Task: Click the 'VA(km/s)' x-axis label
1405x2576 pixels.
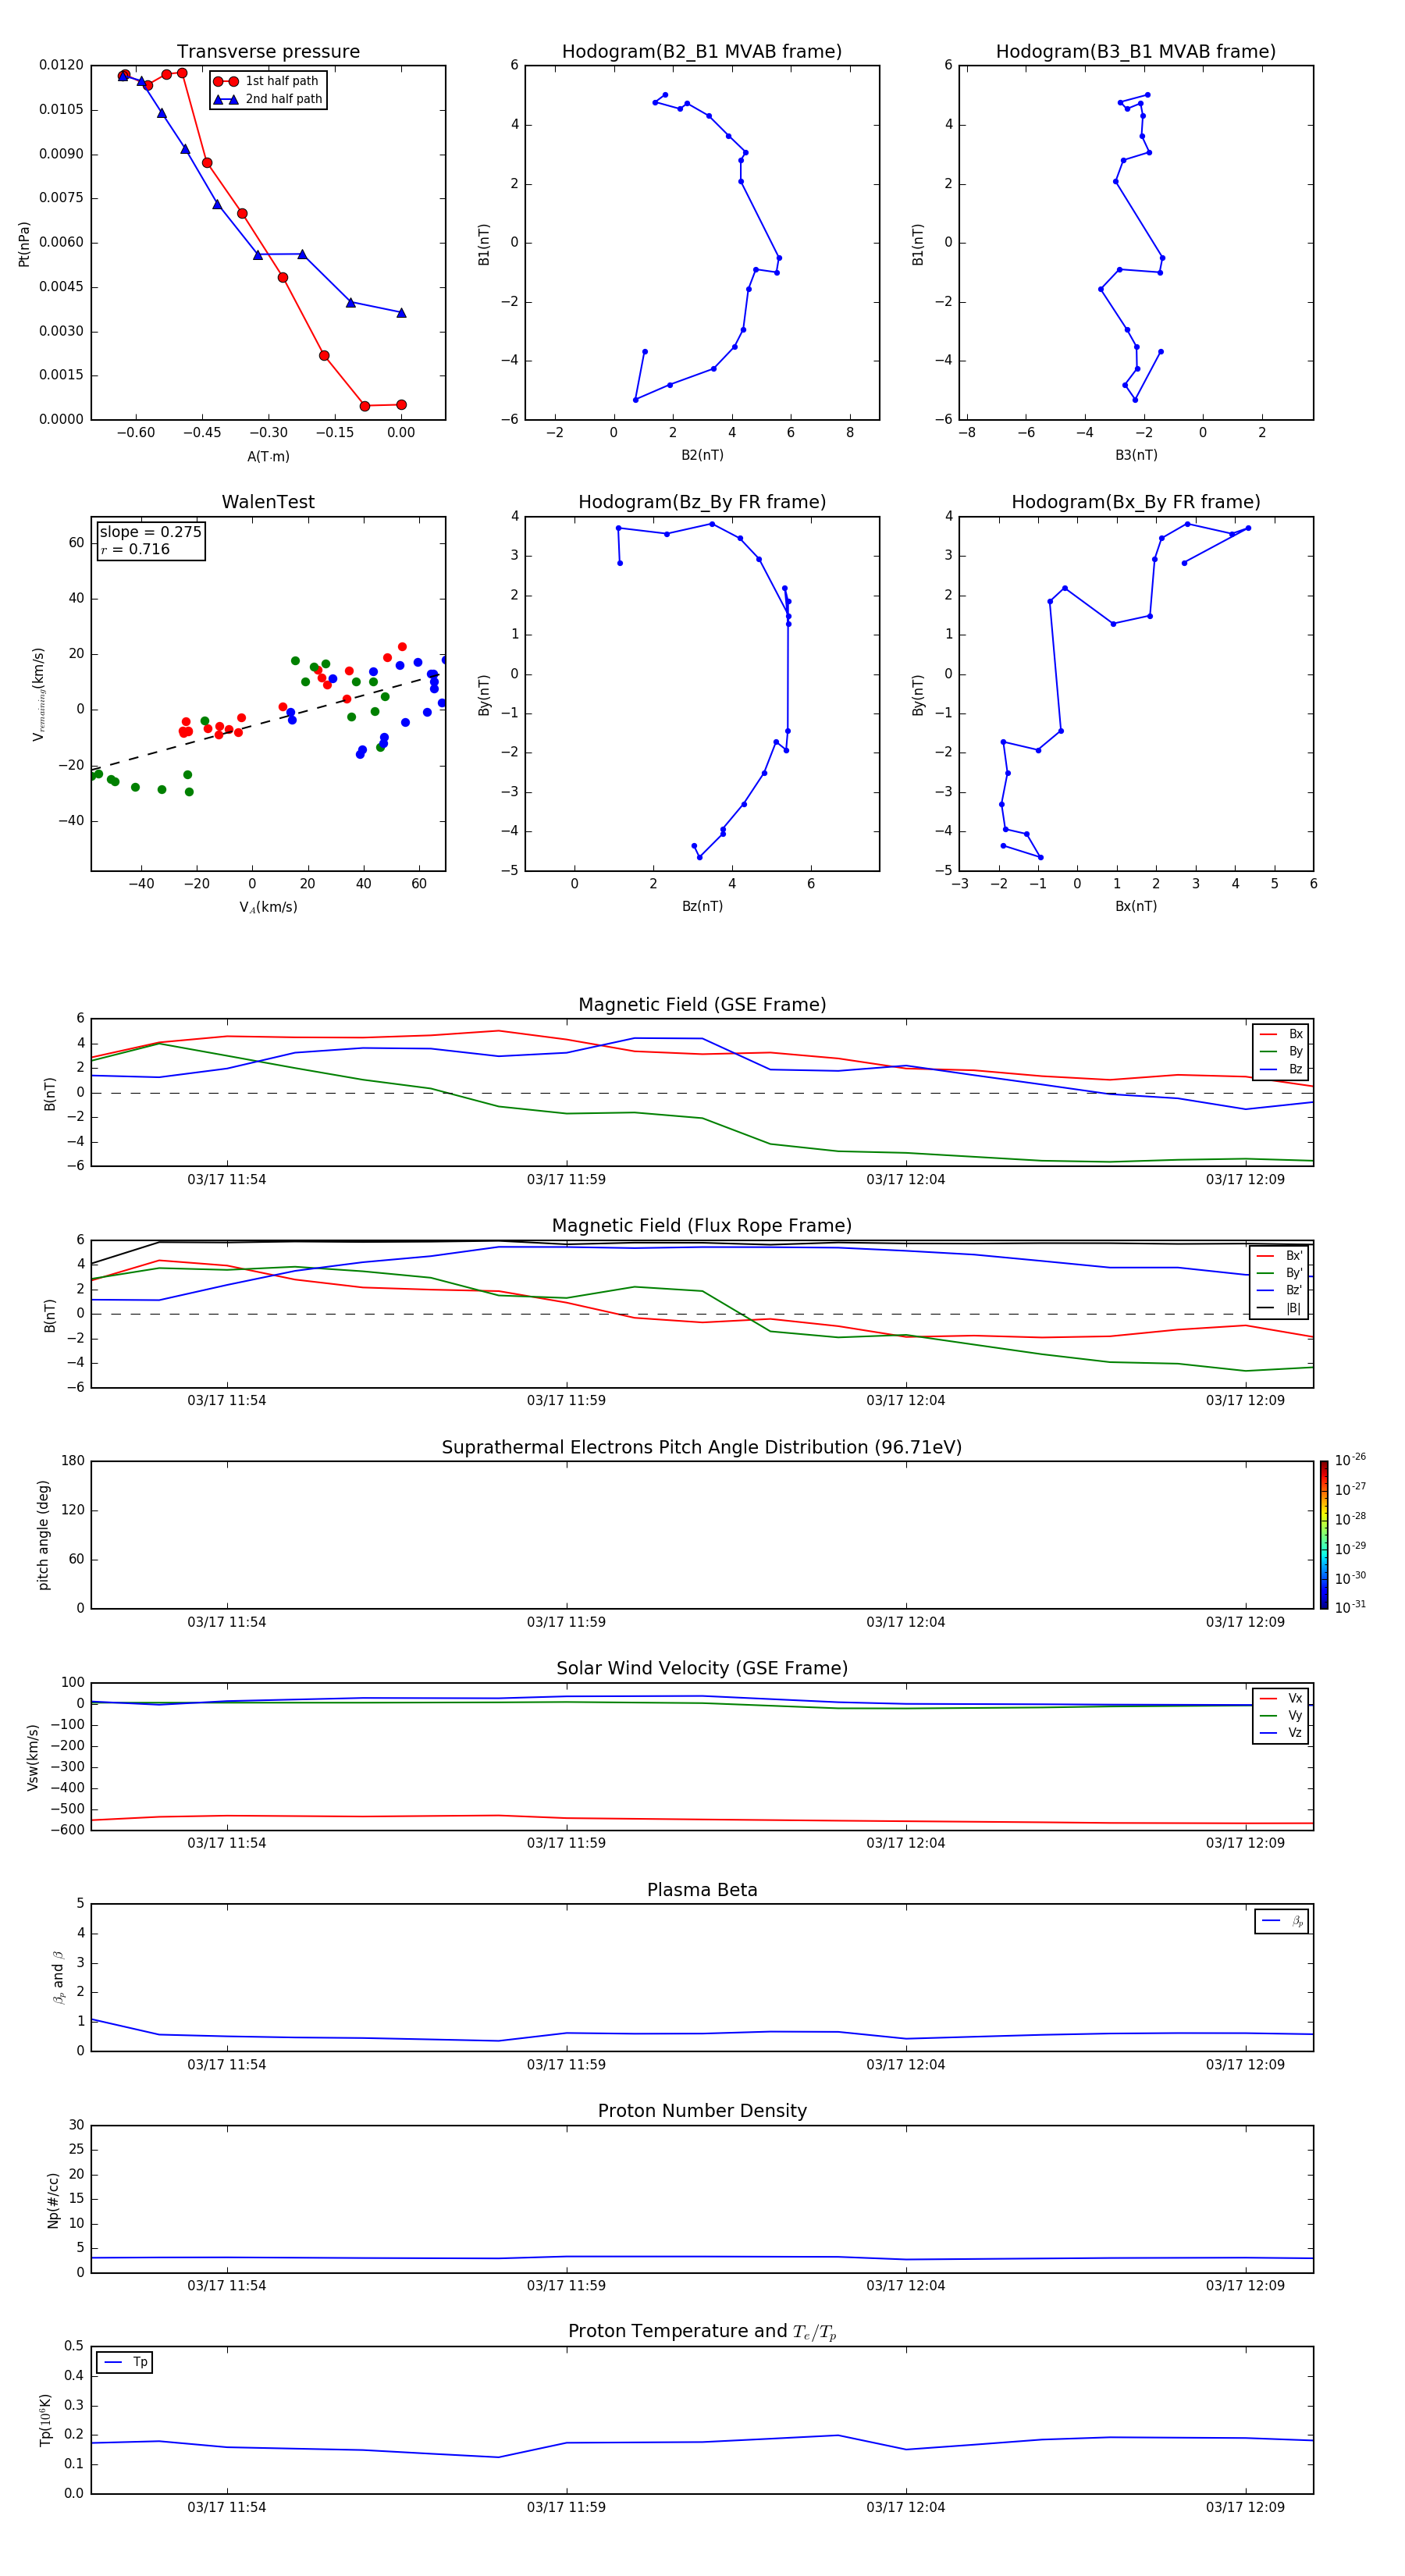Action: pyautogui.click(x=268, y=907)
